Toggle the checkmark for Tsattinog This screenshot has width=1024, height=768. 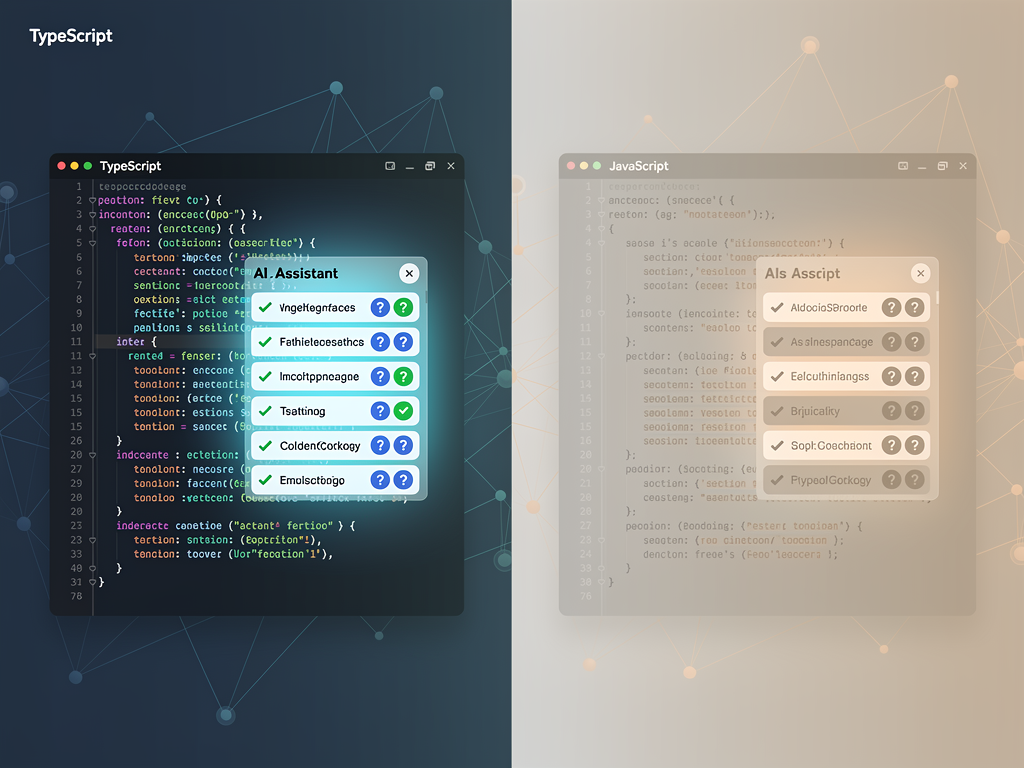tap(265, 411)
